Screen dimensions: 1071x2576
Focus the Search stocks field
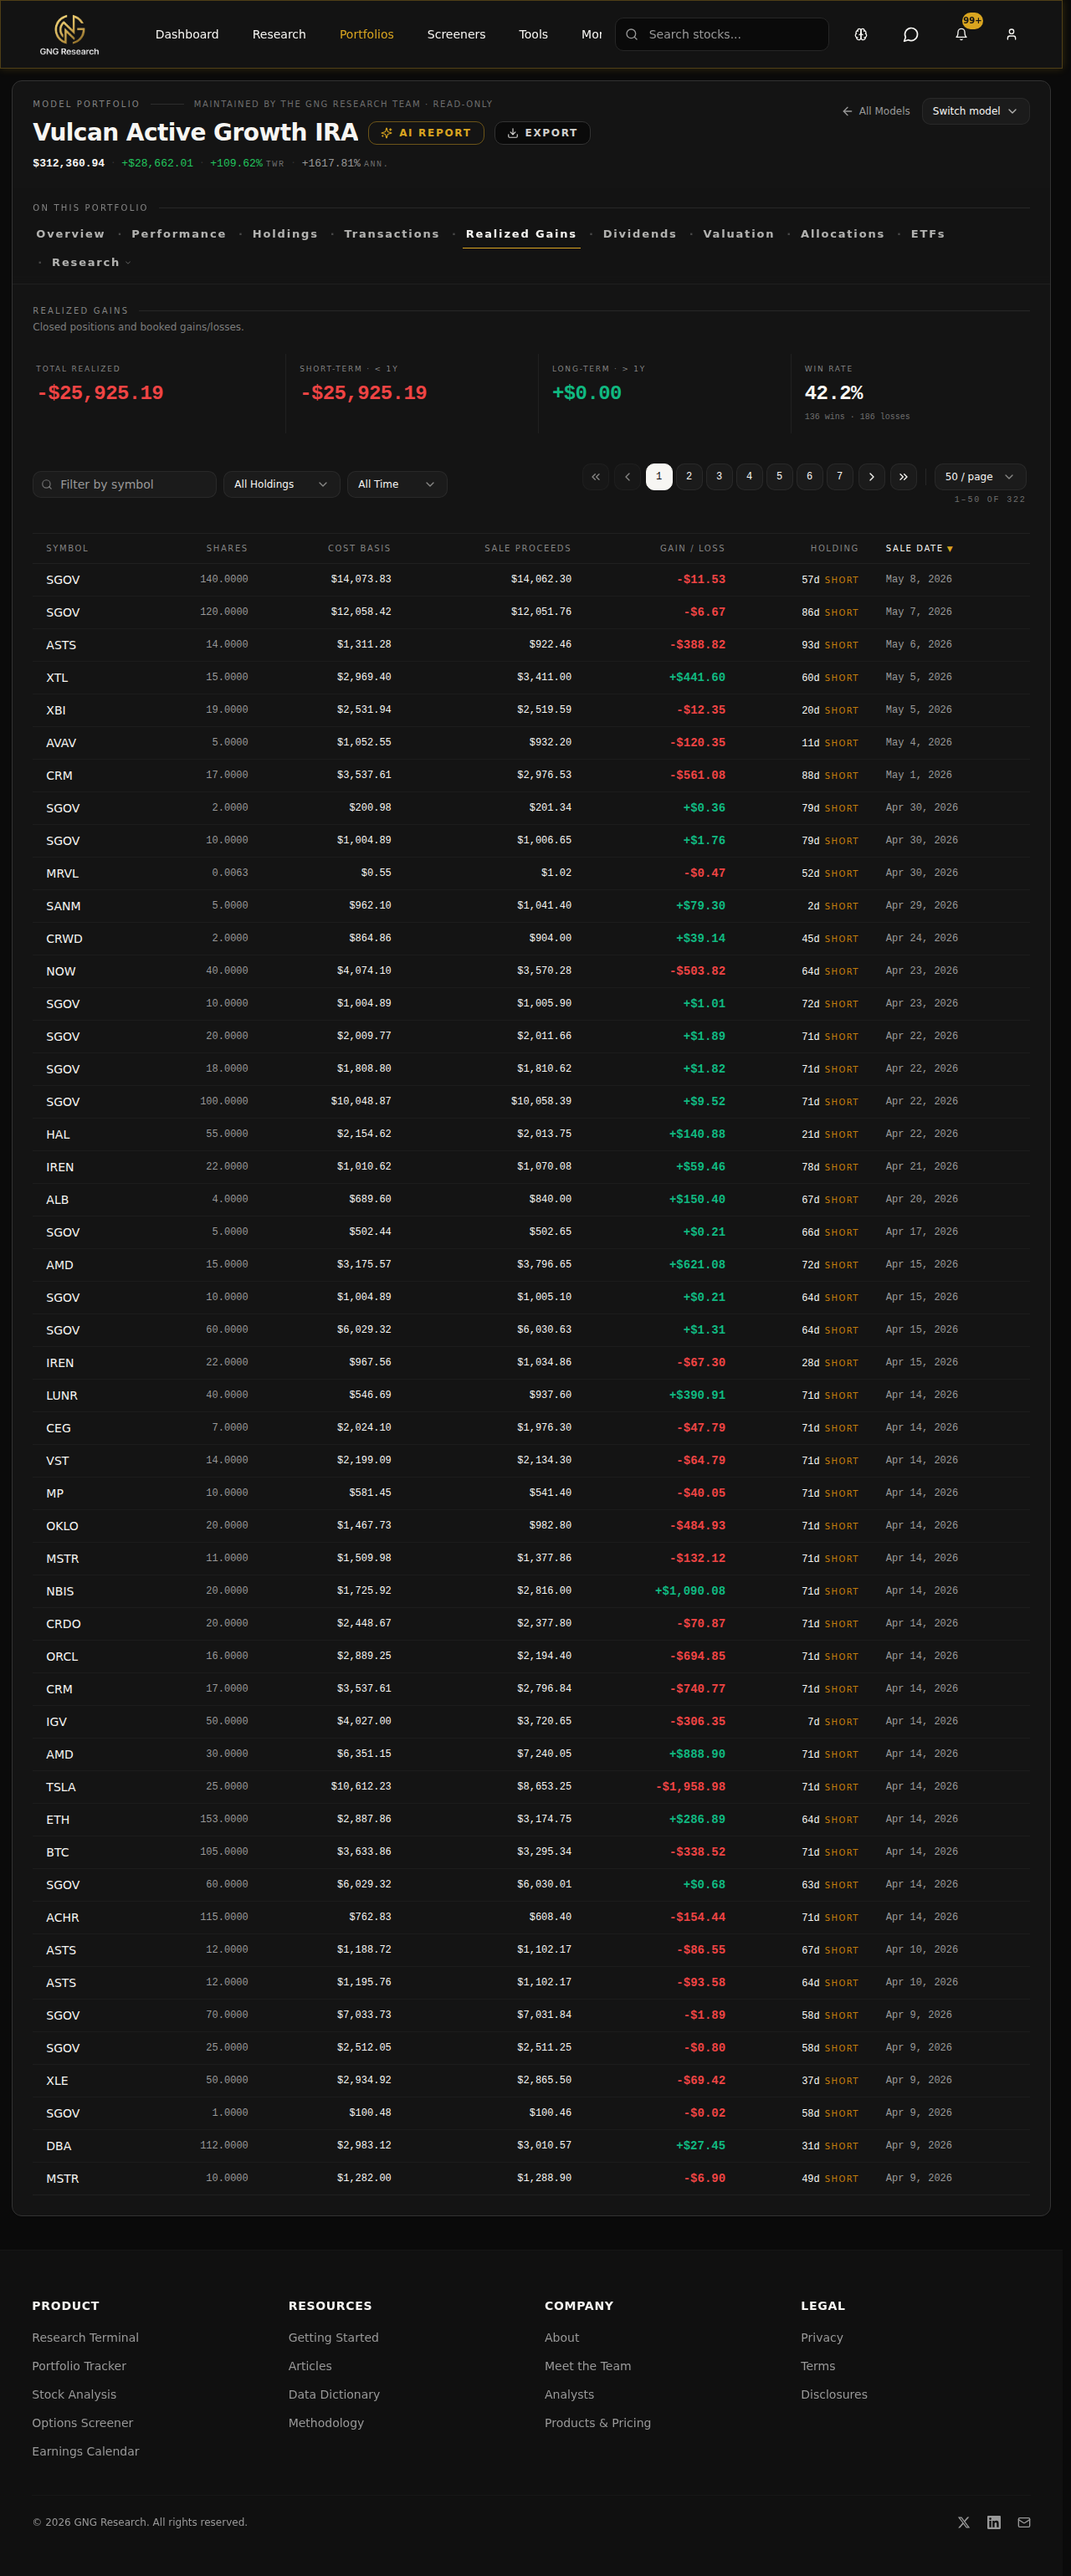coord(722,34)
